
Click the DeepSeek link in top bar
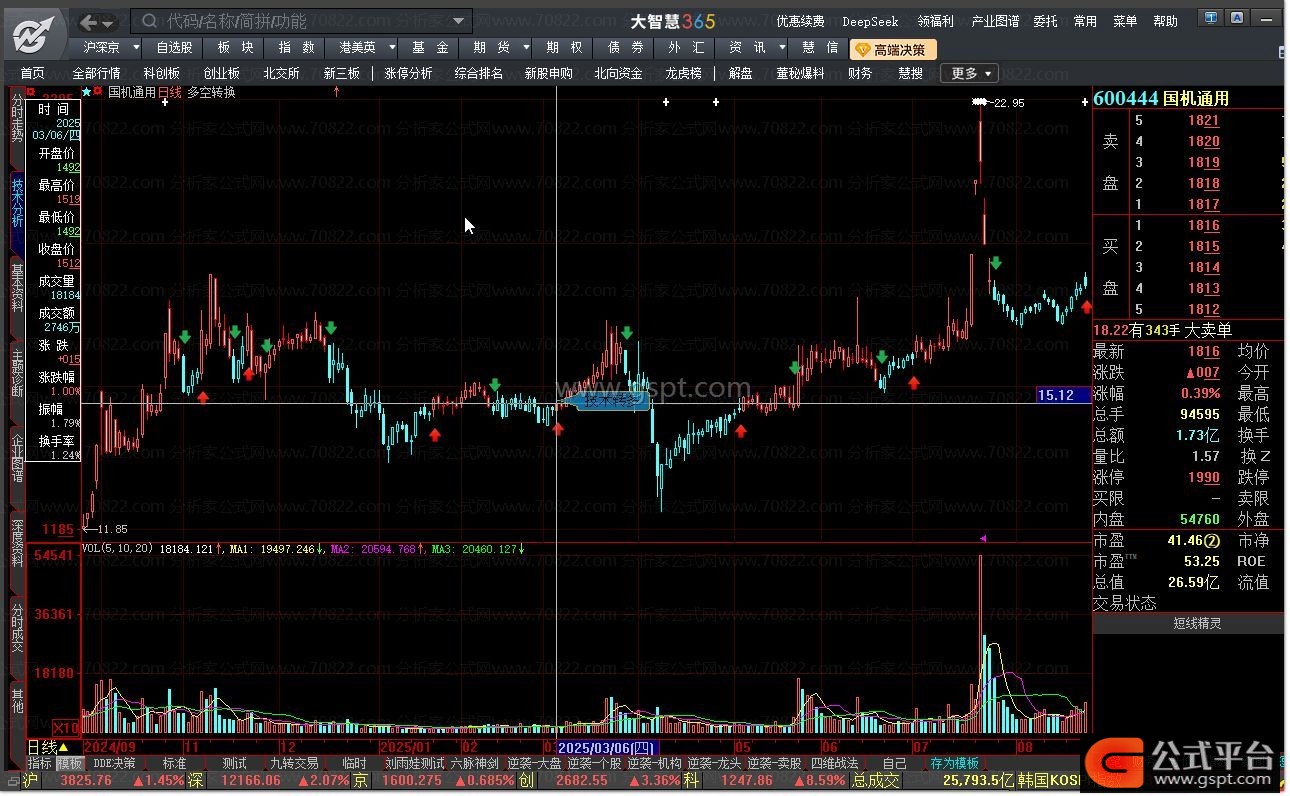tap(870, 21)
